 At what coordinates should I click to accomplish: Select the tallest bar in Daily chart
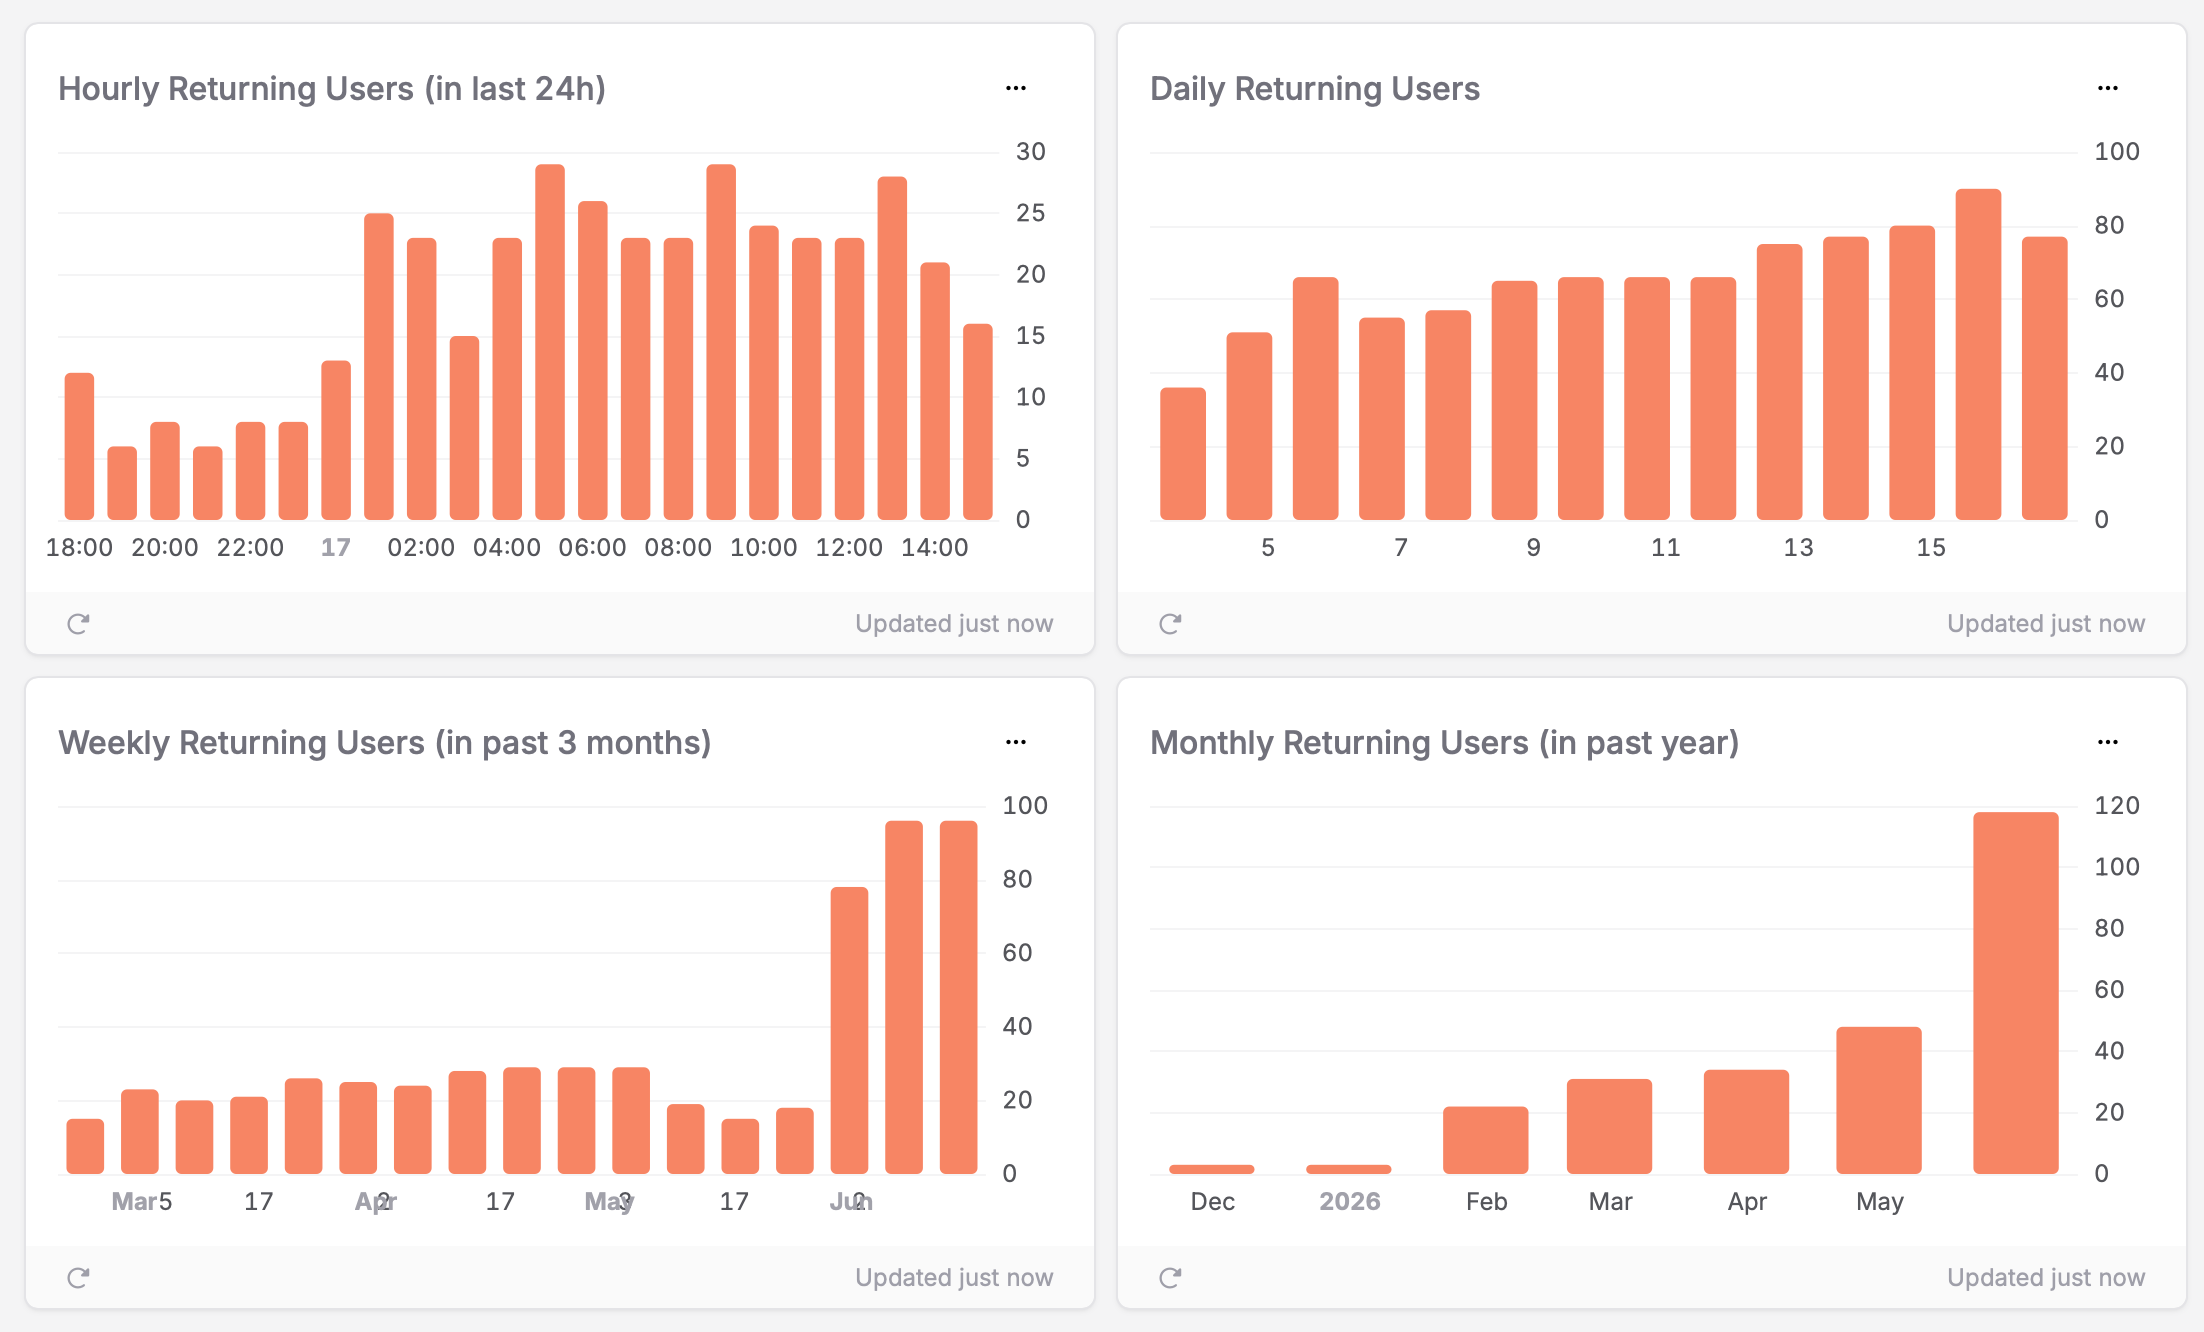1978,354
